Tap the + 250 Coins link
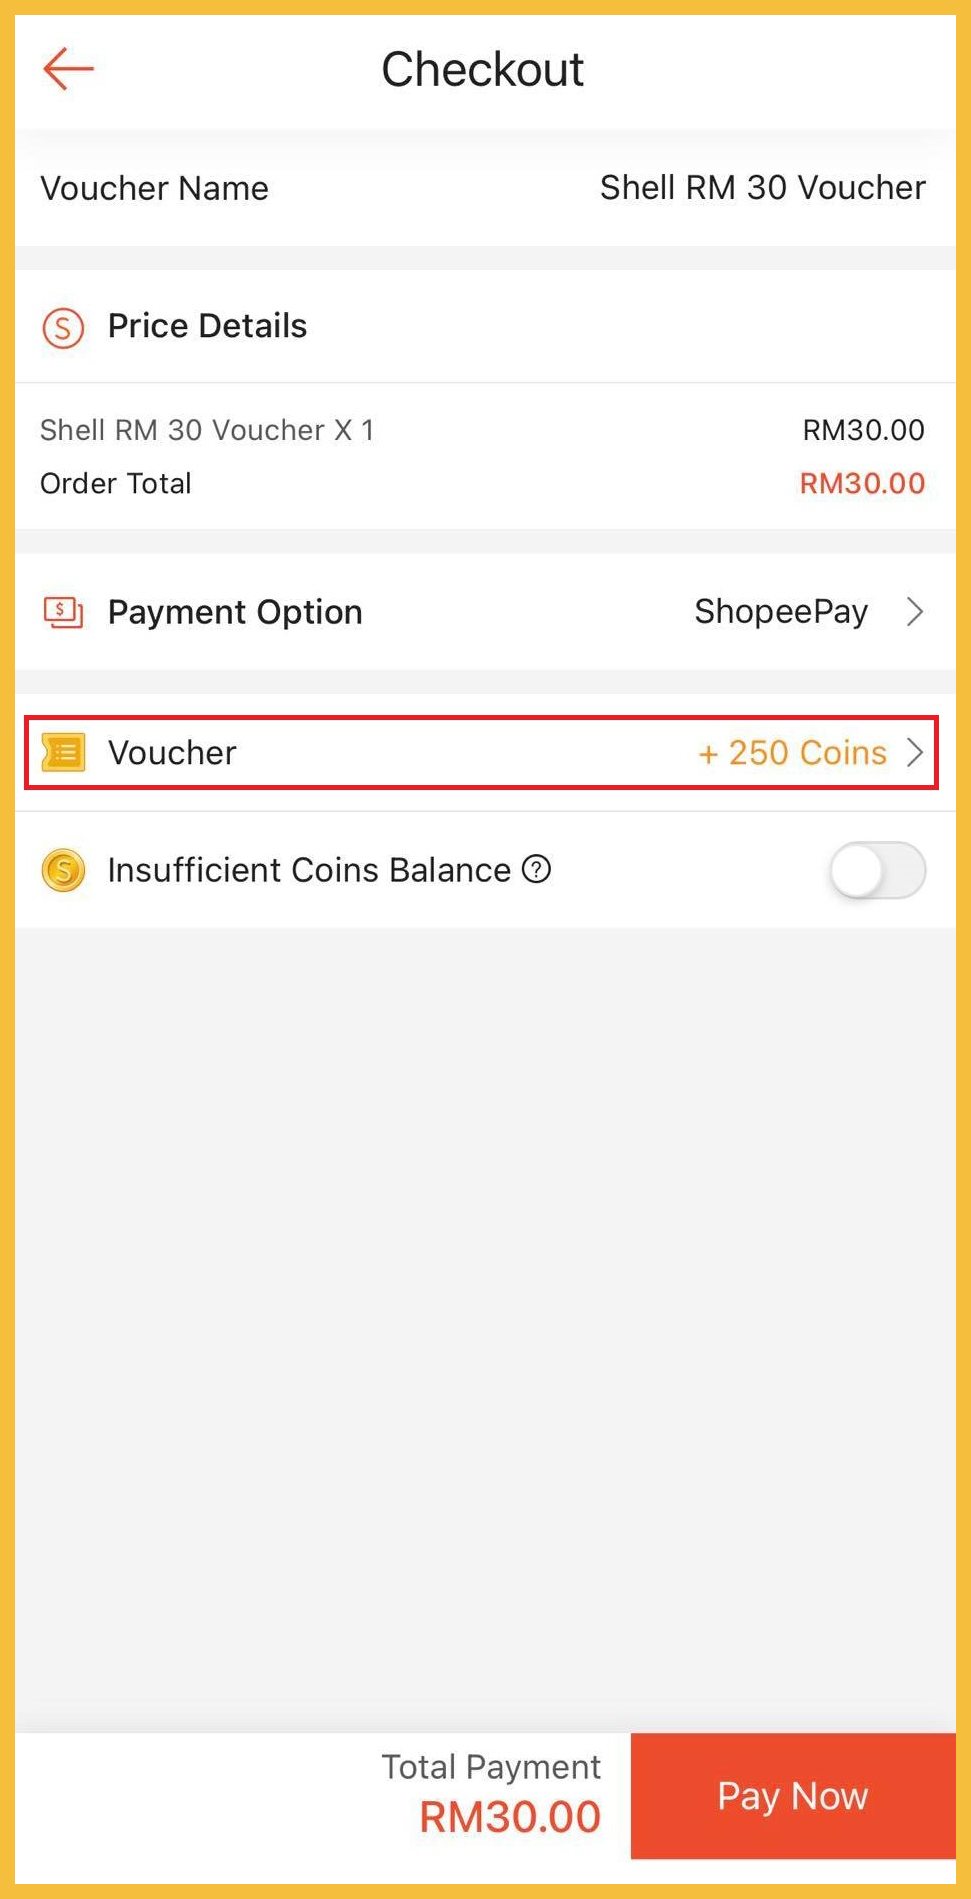 pyautogui.click(x=792, y=753)
